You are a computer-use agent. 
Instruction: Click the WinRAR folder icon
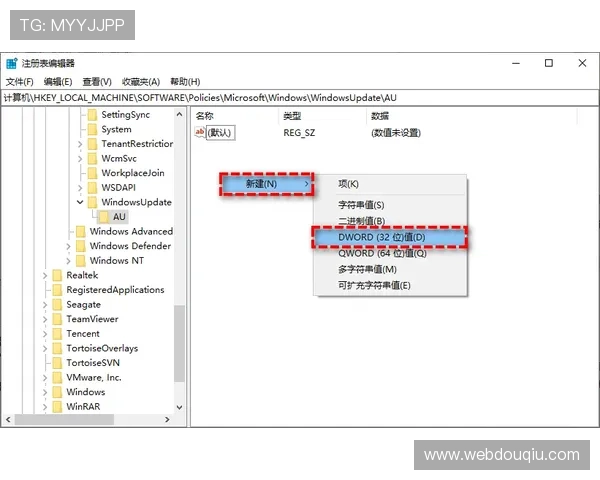pos(57,407)
